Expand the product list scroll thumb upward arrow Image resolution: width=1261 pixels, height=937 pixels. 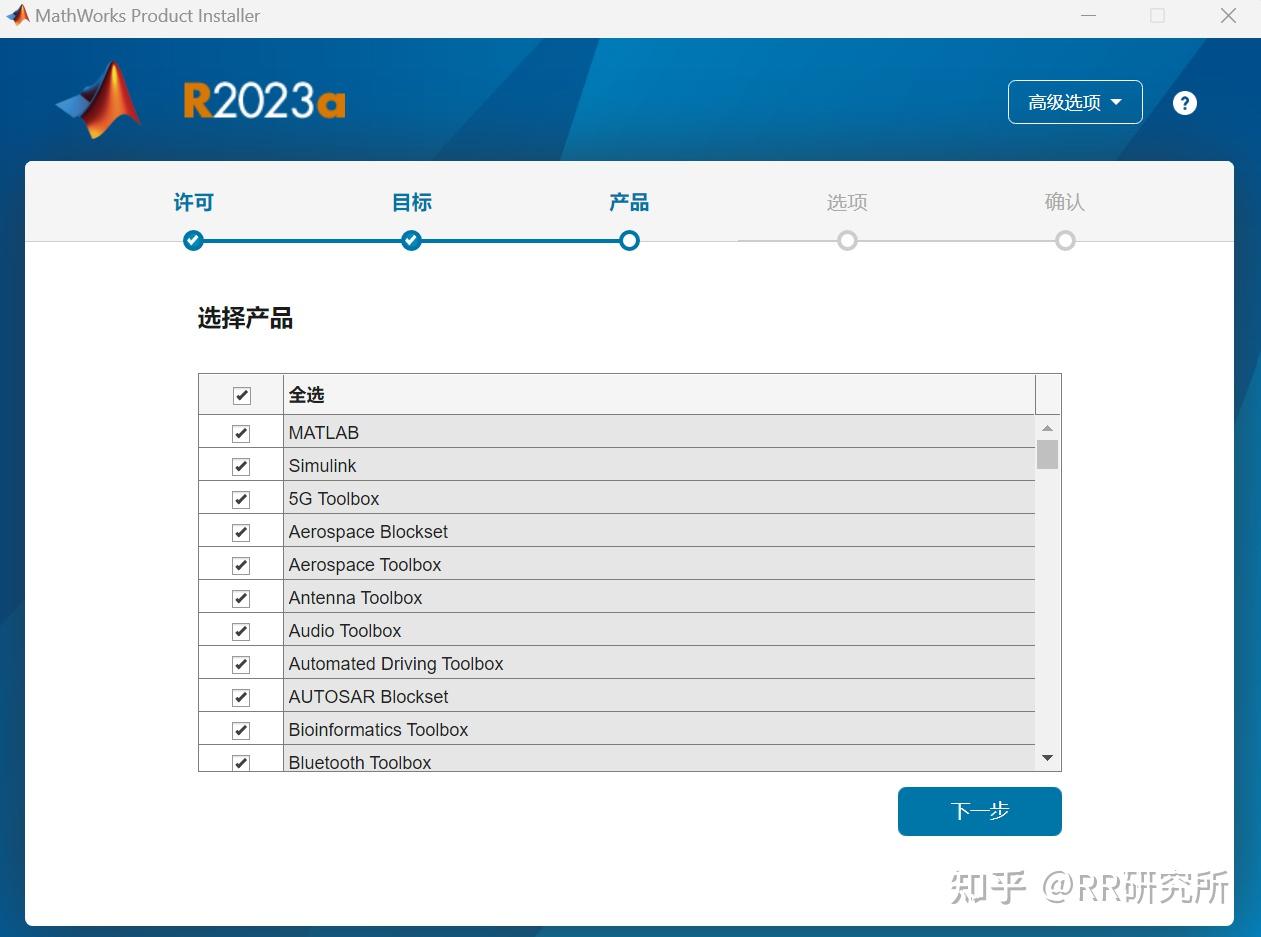(x=1047, y=427)
